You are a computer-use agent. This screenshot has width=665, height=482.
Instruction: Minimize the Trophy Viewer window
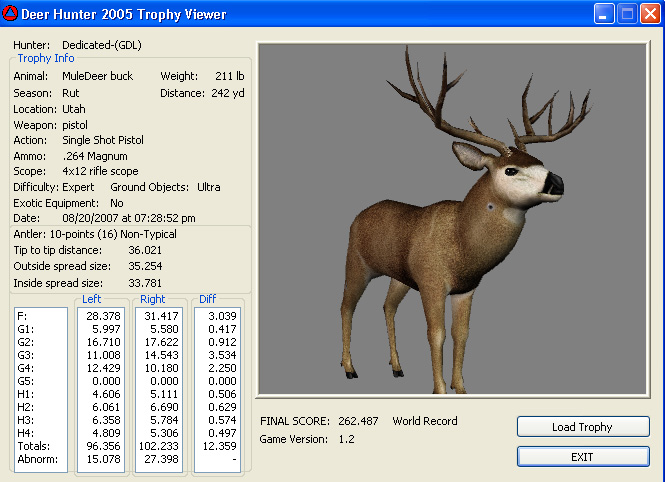604,14
